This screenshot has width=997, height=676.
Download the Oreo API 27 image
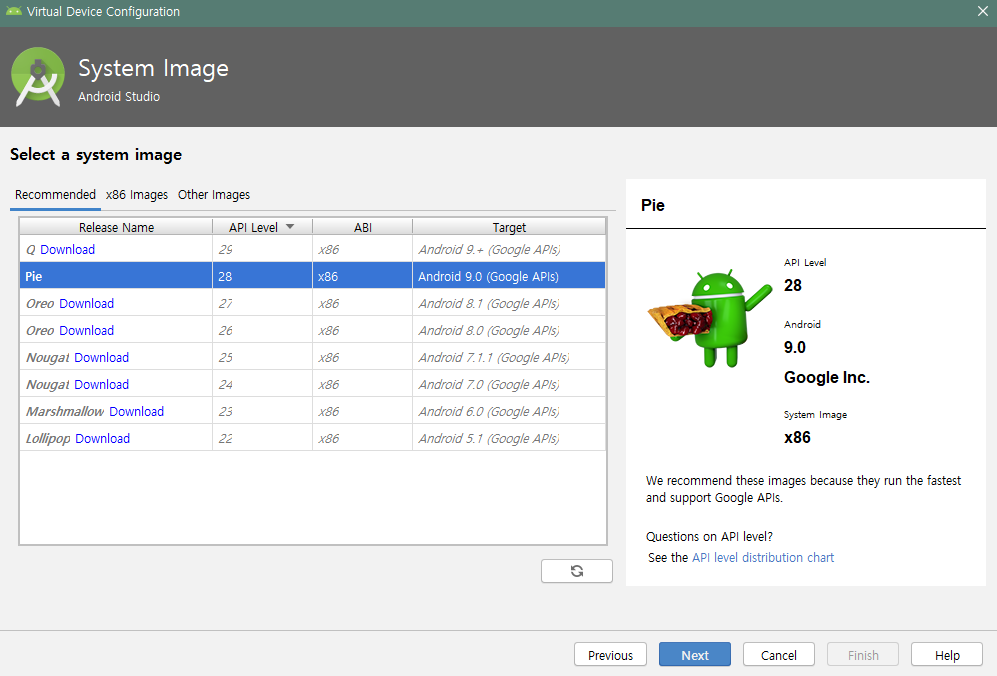pos(86,303)
